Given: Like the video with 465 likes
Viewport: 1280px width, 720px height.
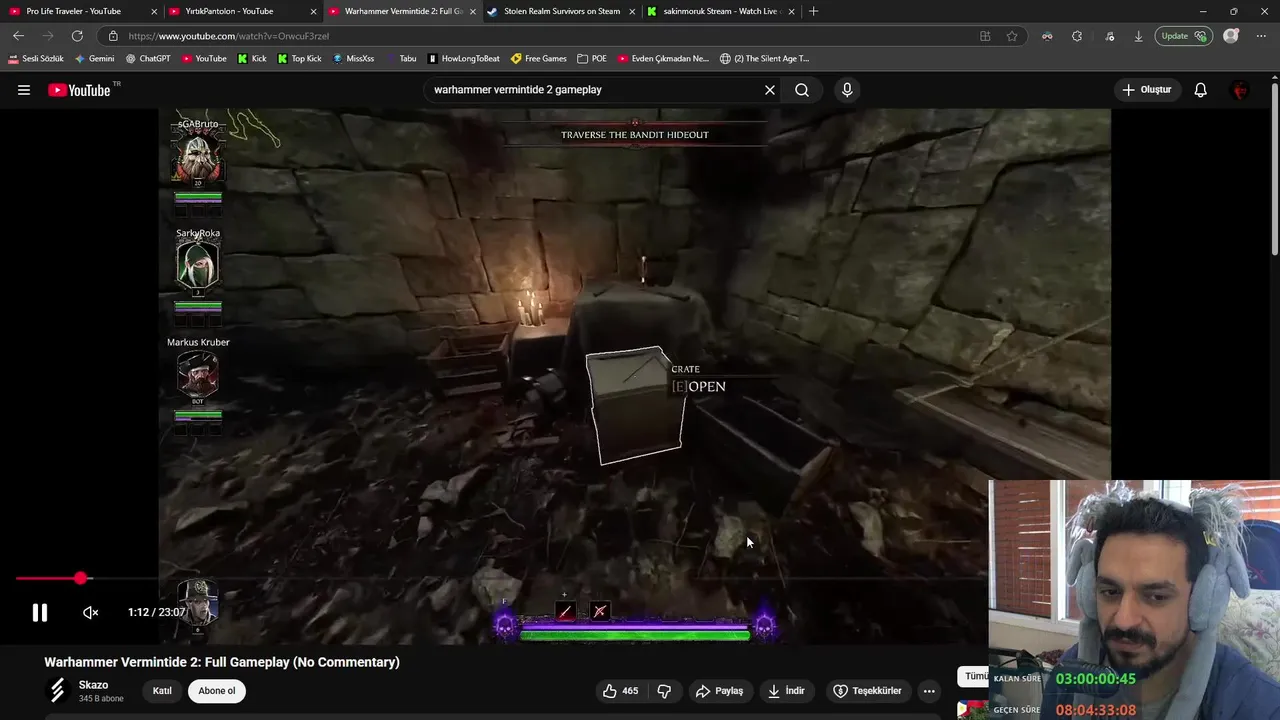Looking at the screenshot, I should tap(620, 691).
